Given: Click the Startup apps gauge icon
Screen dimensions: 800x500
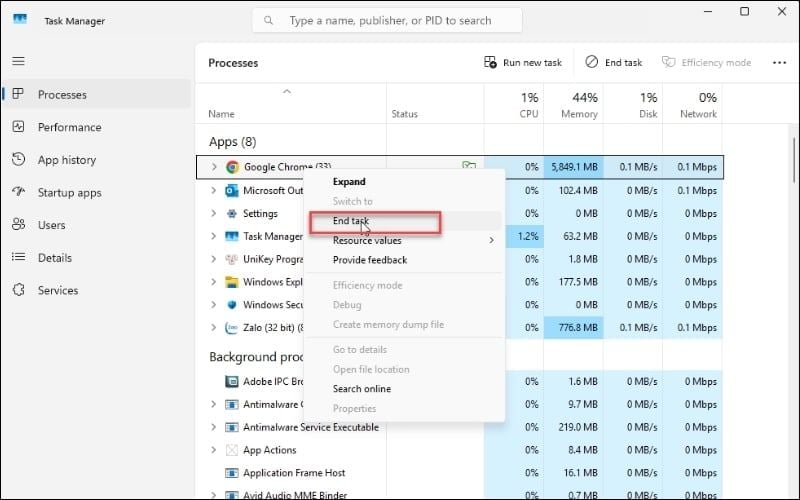Looking at the screenshot, I should [18, 192].
